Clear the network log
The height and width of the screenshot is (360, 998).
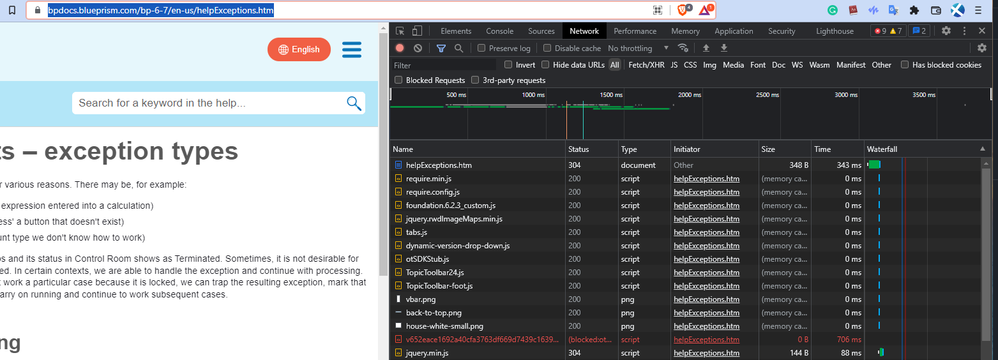pos(418,48)
